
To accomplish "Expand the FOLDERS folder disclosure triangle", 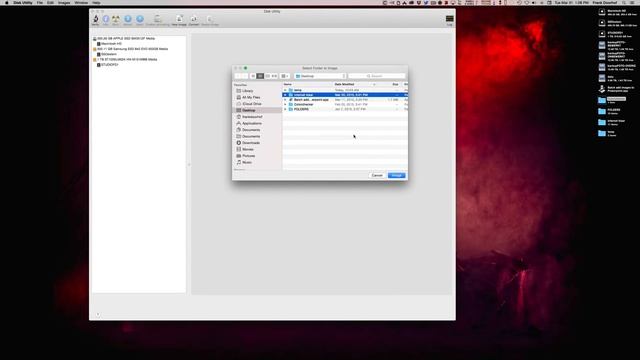I will 285,110.
